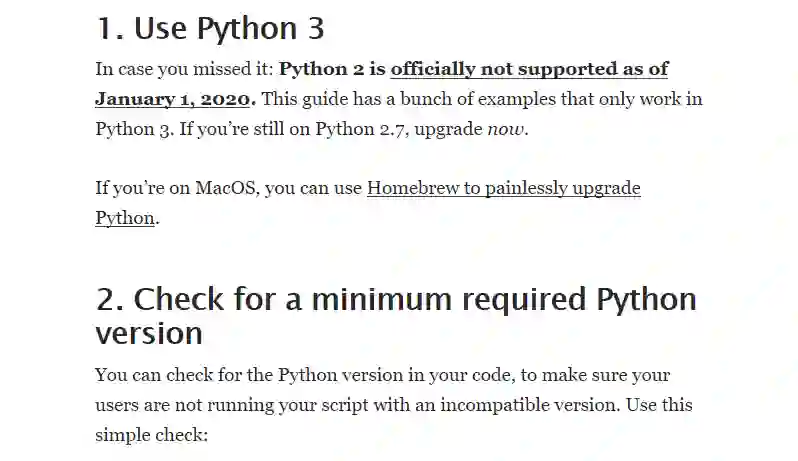Click the underlined "January 1, 2020." link text
This screenshot has width=798, height=461.
[x=175, y=99]
